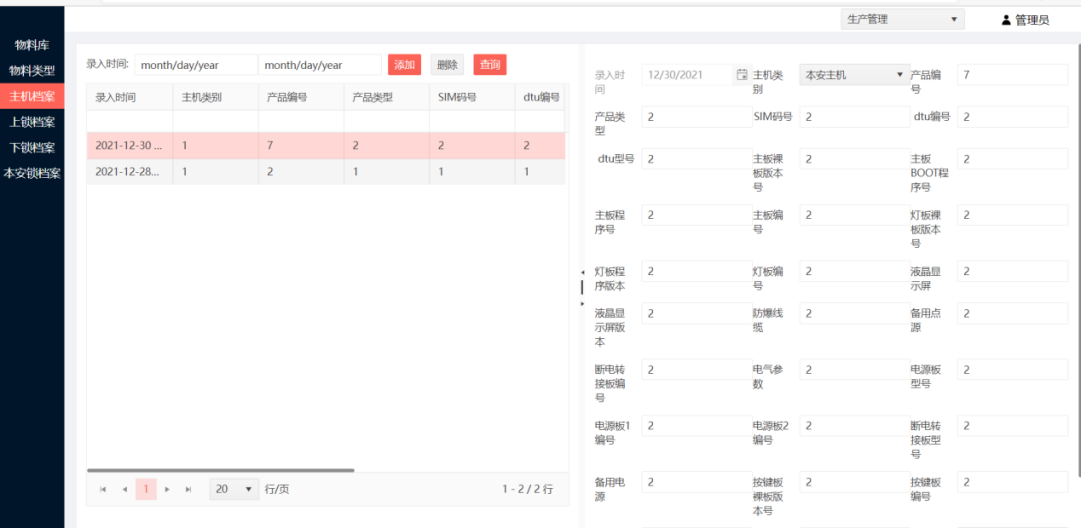Click the 主板BOOT程序号 input field
The image size is (1082, 529).
pos(1012,159)
